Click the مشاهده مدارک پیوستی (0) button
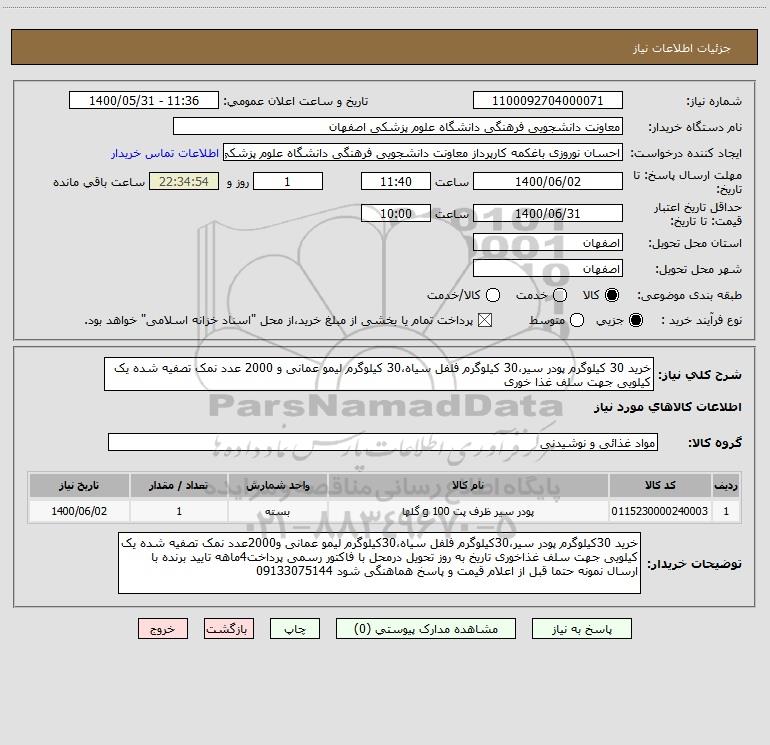The height and width of the screenshot is (745, 770). point(426,629)
